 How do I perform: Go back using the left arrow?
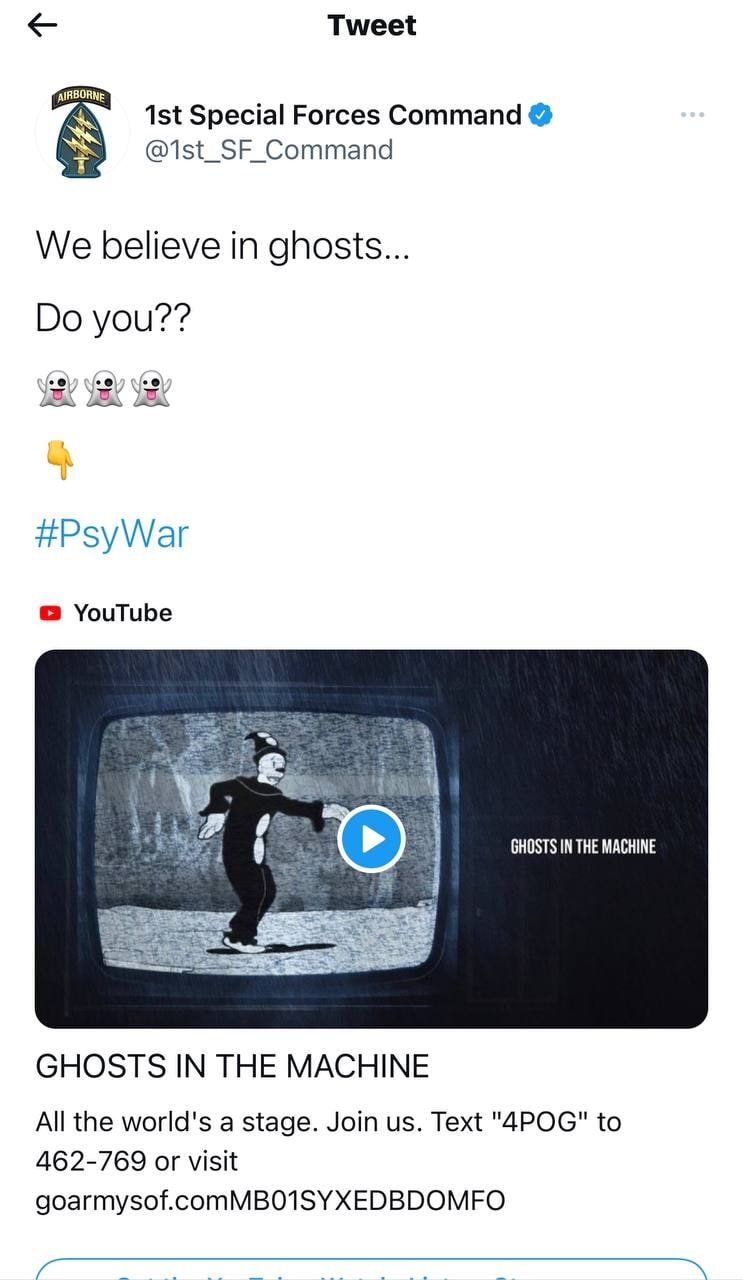43,26
